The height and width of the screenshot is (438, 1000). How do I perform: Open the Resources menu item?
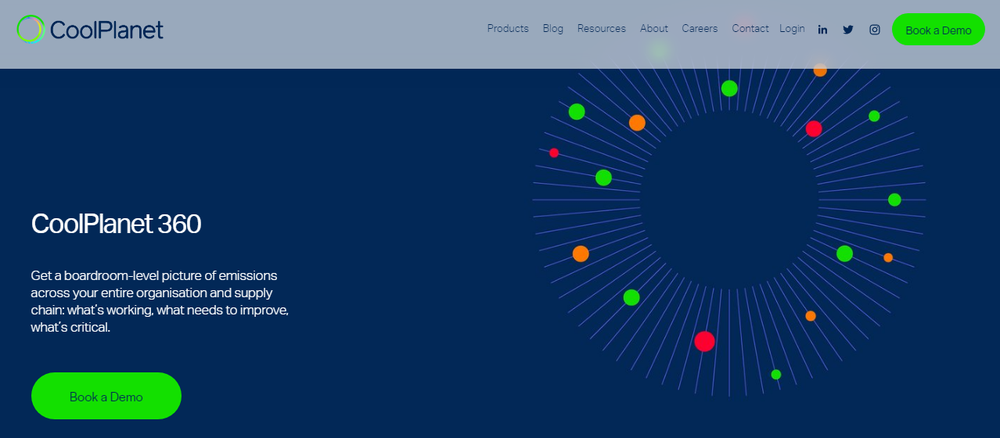coord(601,29)
